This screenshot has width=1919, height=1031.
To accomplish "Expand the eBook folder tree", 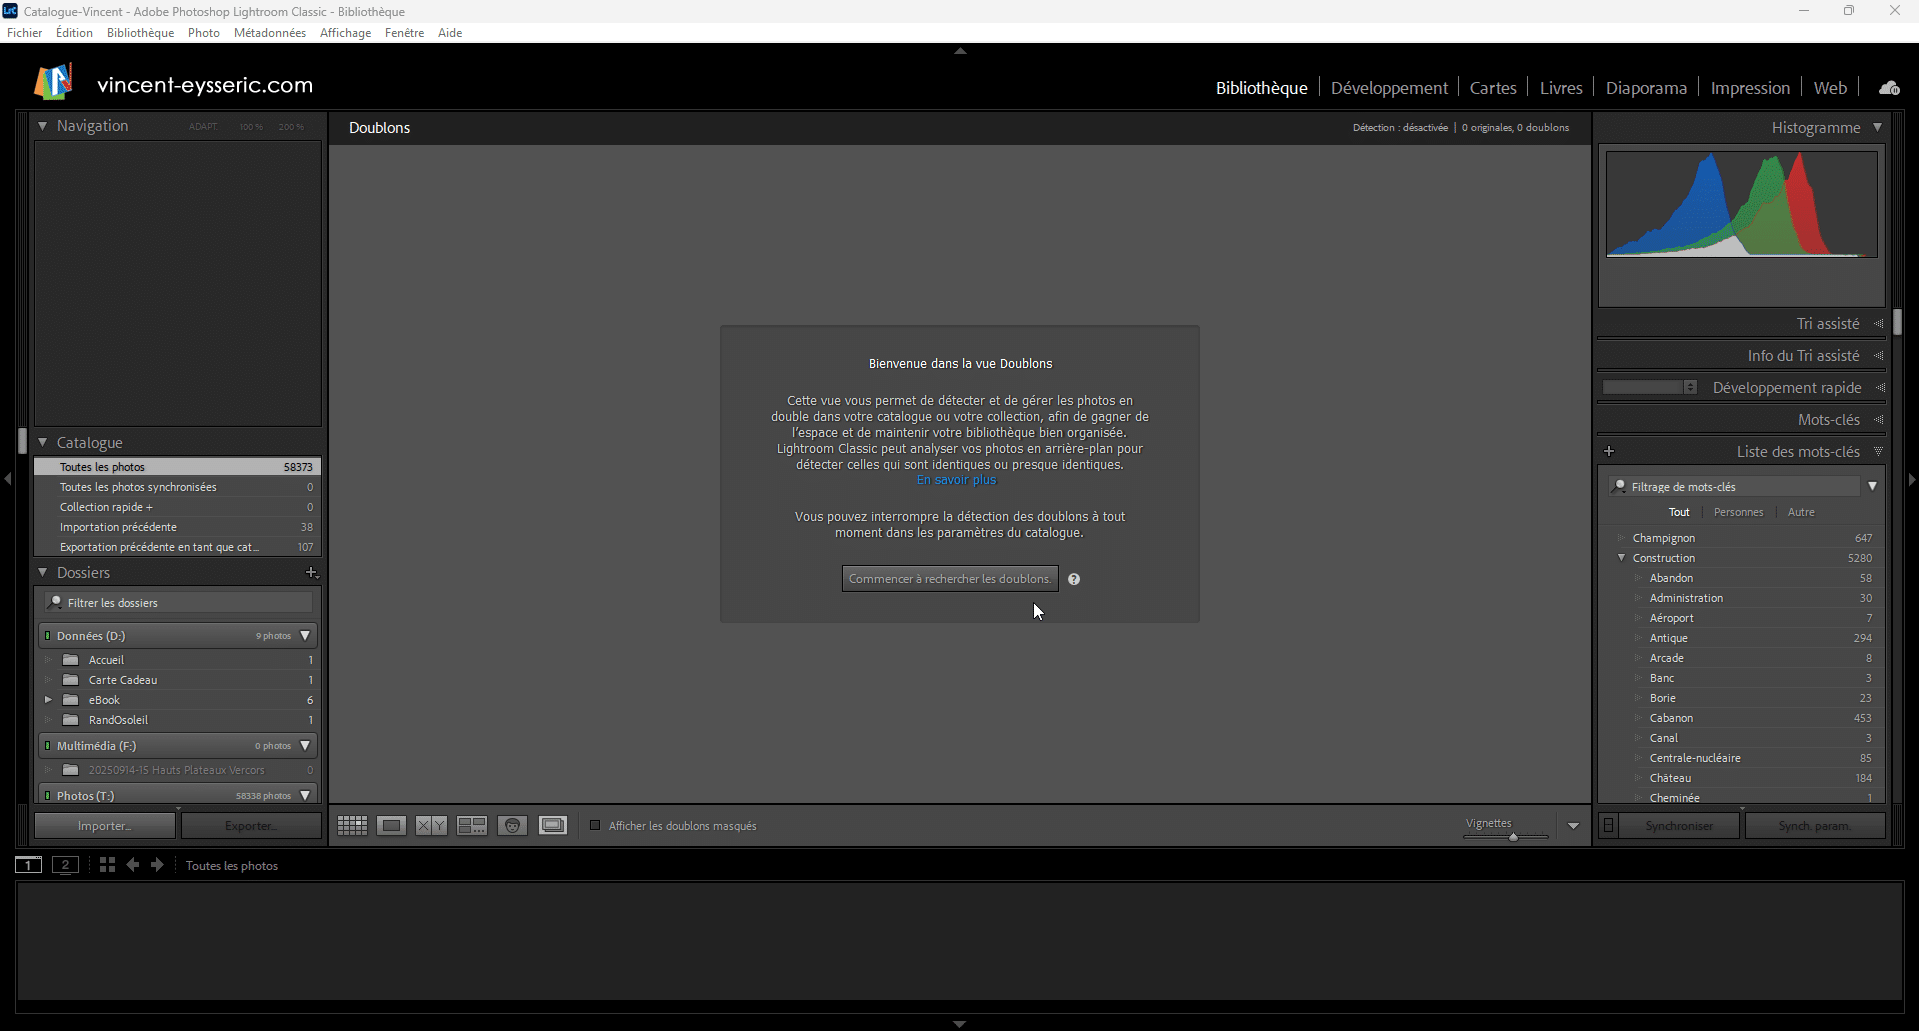I will coord(48,700).
